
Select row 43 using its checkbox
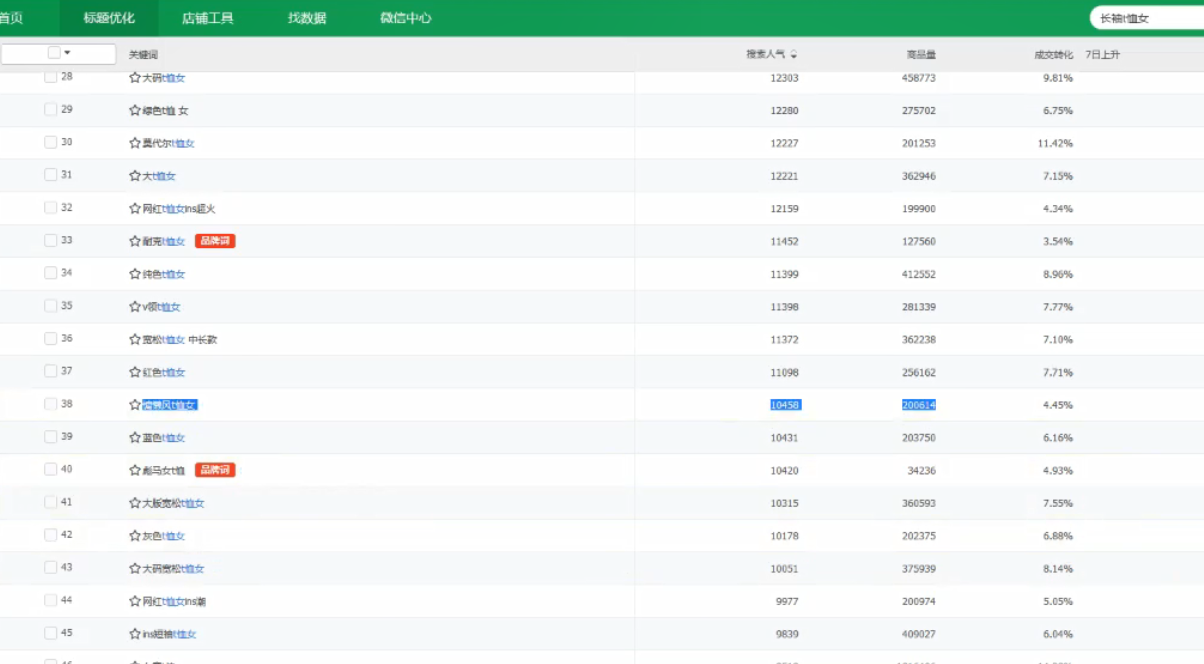tap(51, 567)
